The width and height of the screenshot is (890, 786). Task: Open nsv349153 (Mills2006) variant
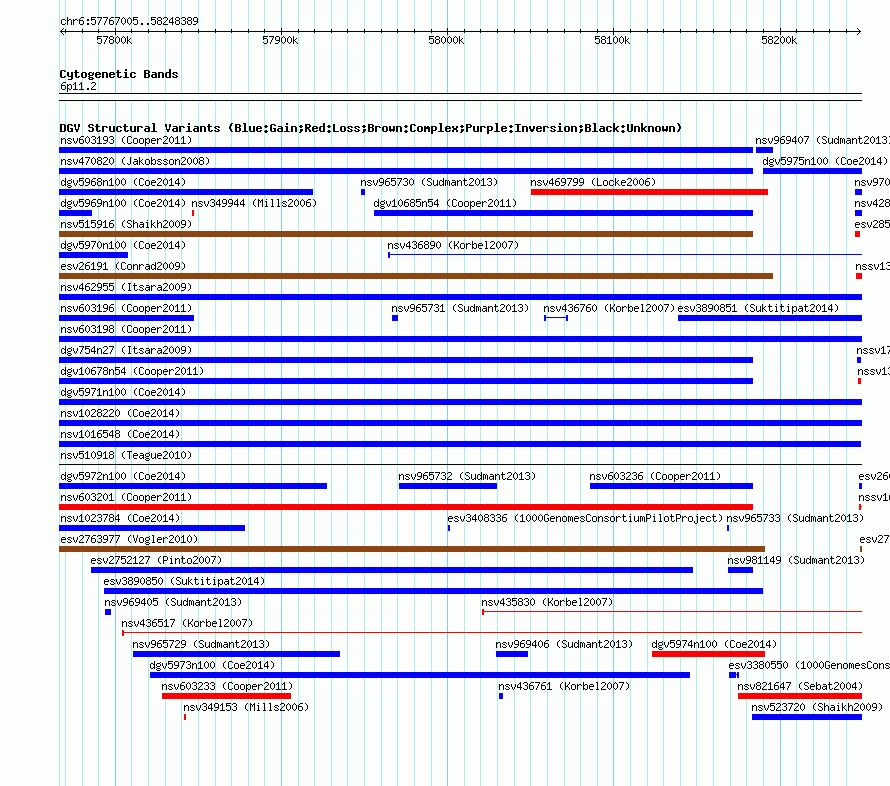point(185,717)
